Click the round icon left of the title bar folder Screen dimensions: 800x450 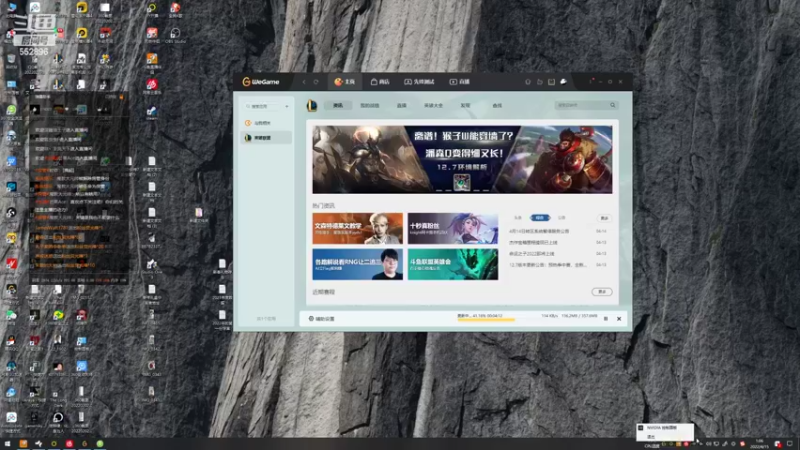528,82
